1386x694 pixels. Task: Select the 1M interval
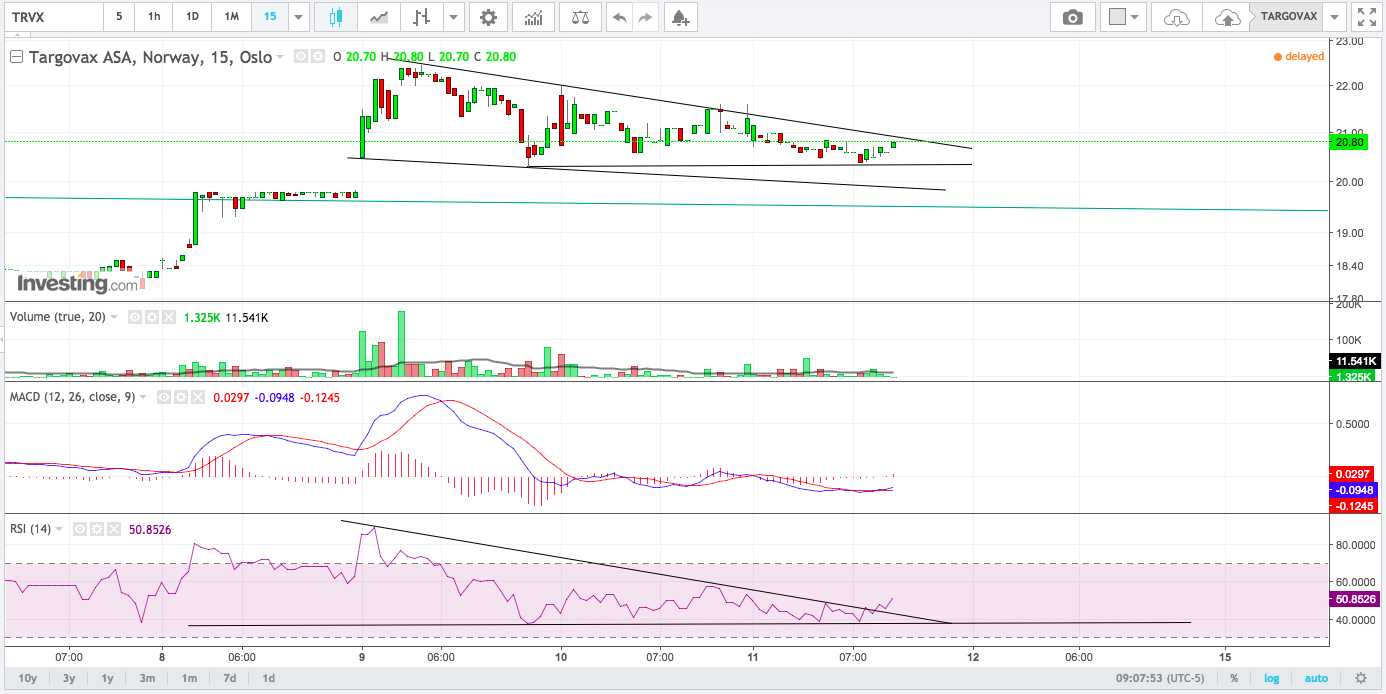[231, 17]
